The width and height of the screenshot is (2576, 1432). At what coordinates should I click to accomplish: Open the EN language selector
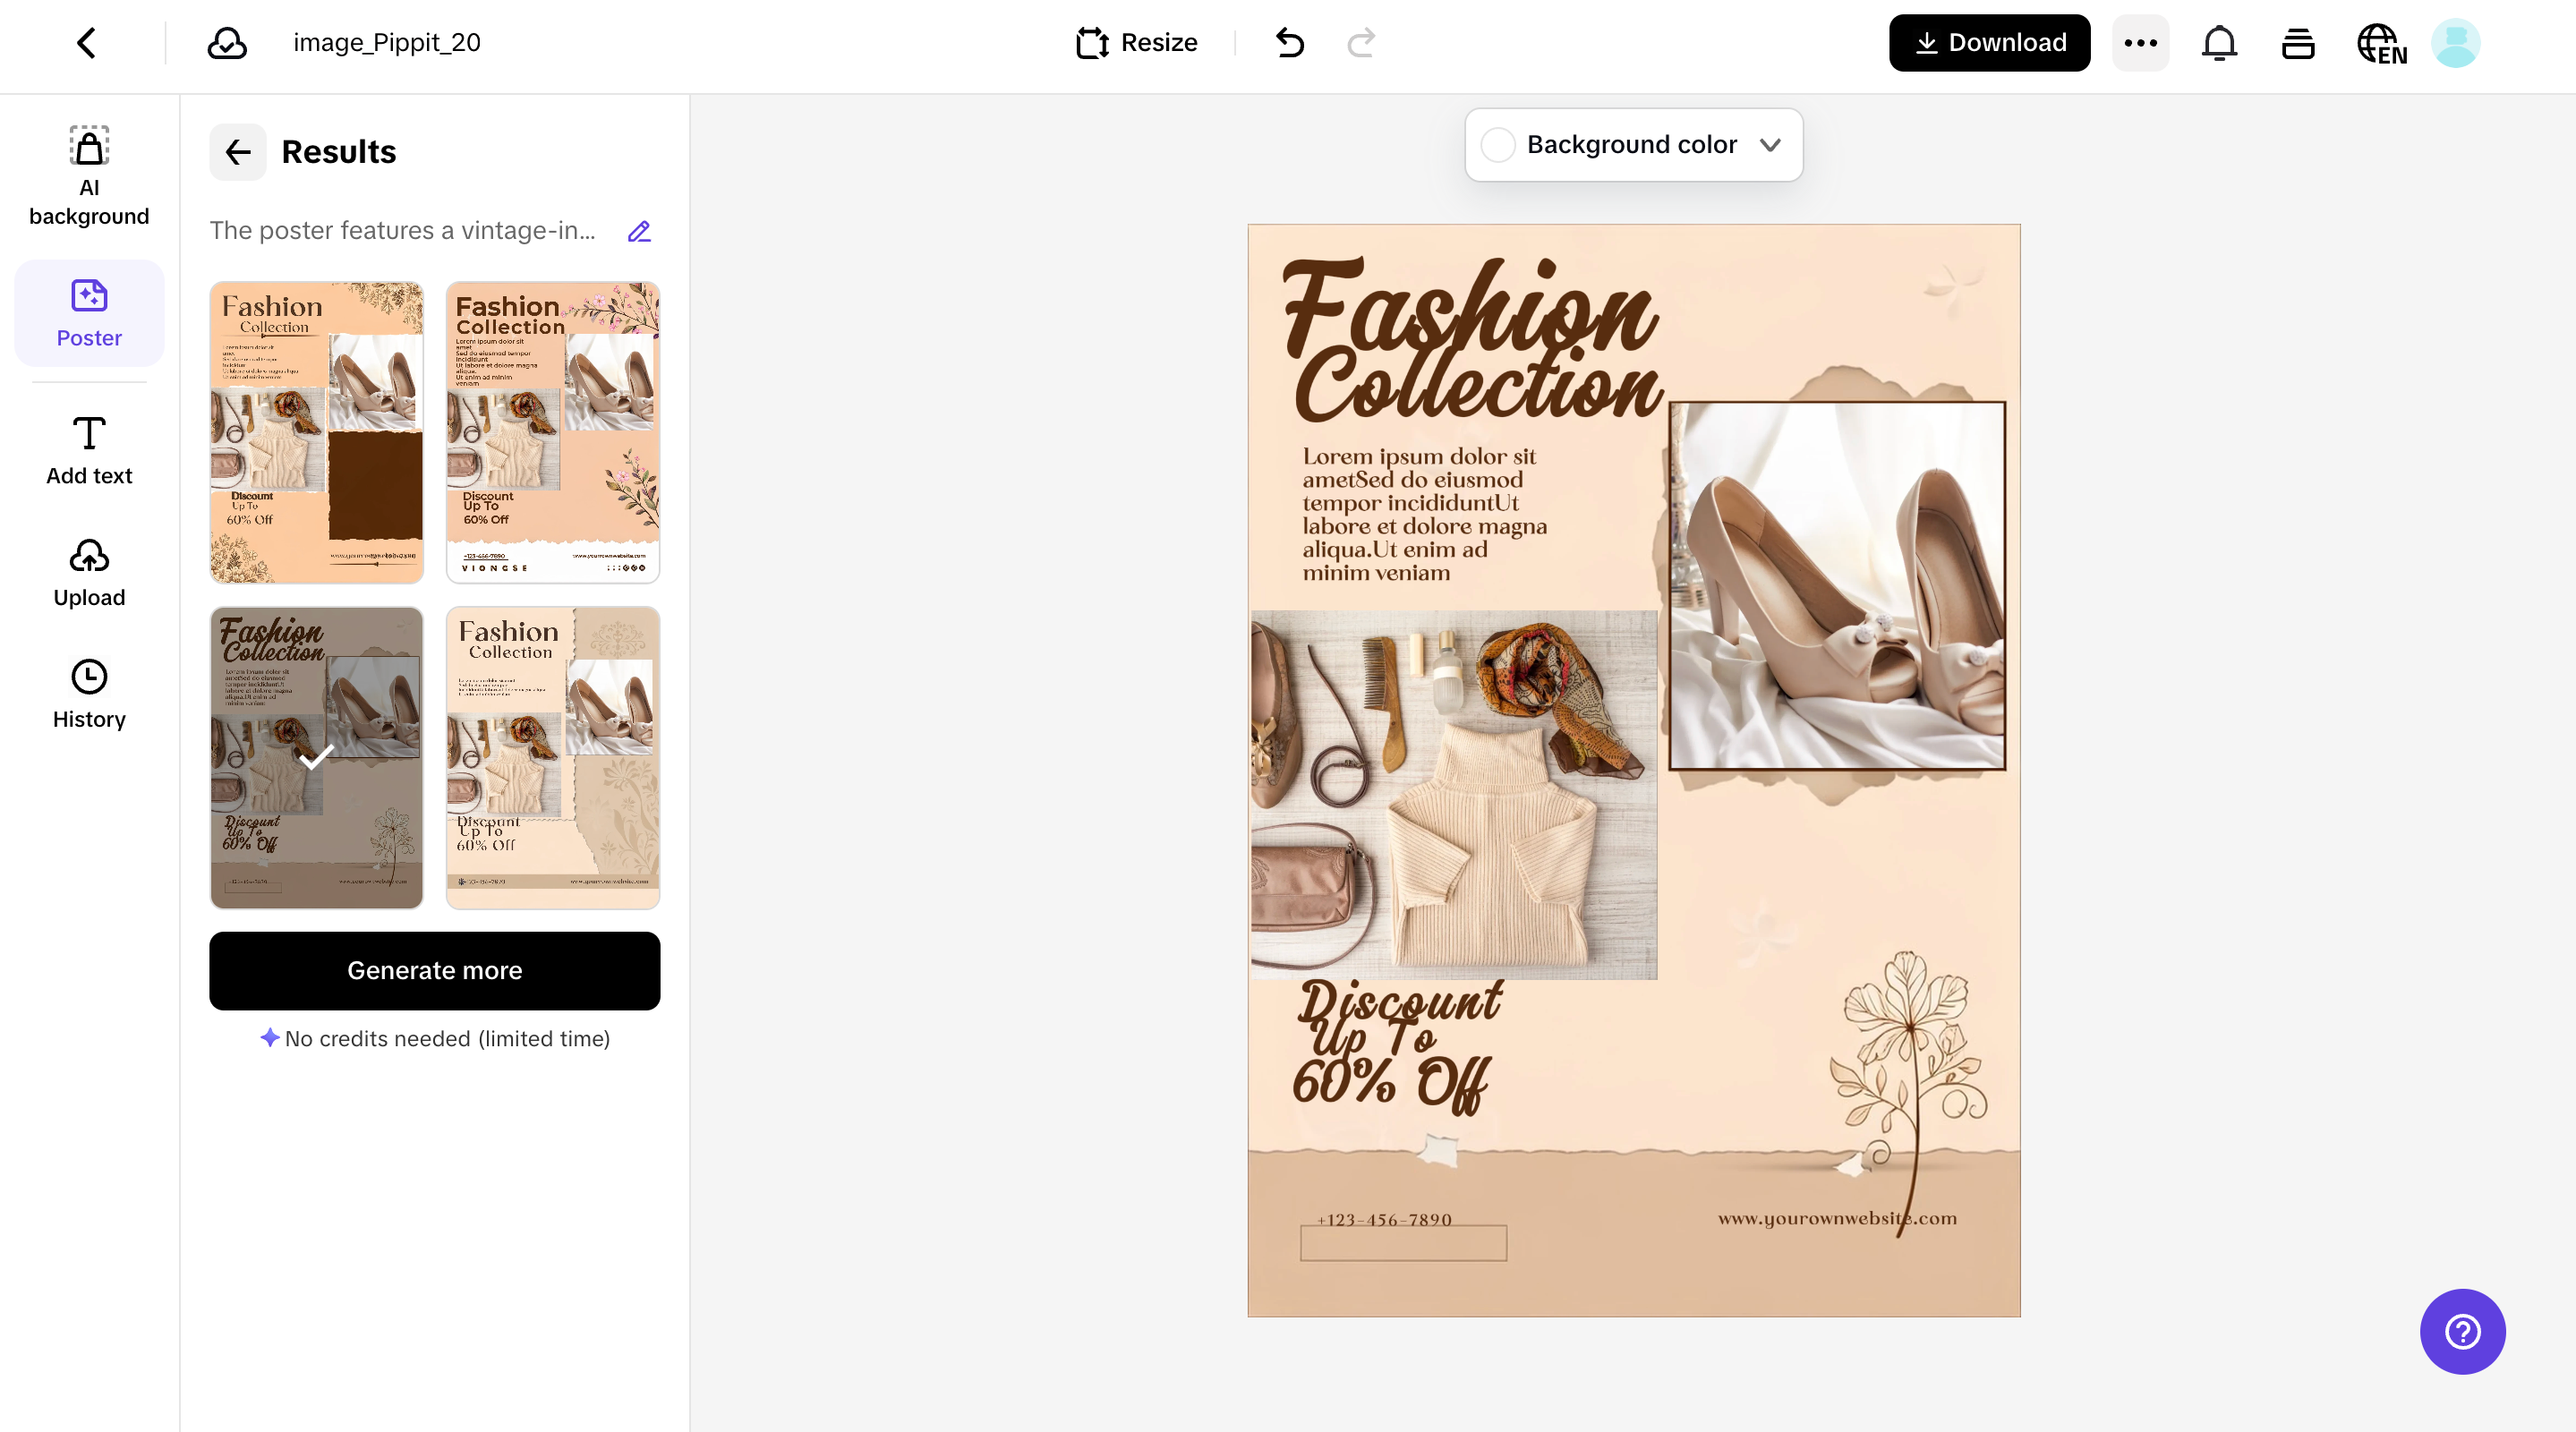2381,43
